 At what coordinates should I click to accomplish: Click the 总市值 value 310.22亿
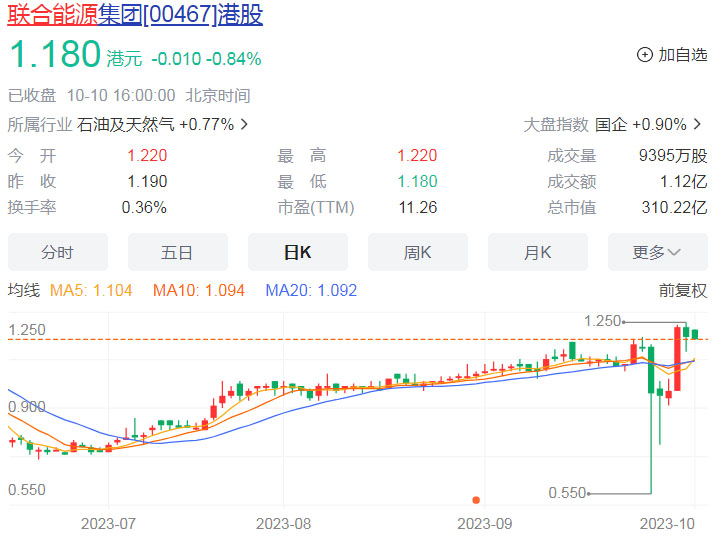pos(674,207)
